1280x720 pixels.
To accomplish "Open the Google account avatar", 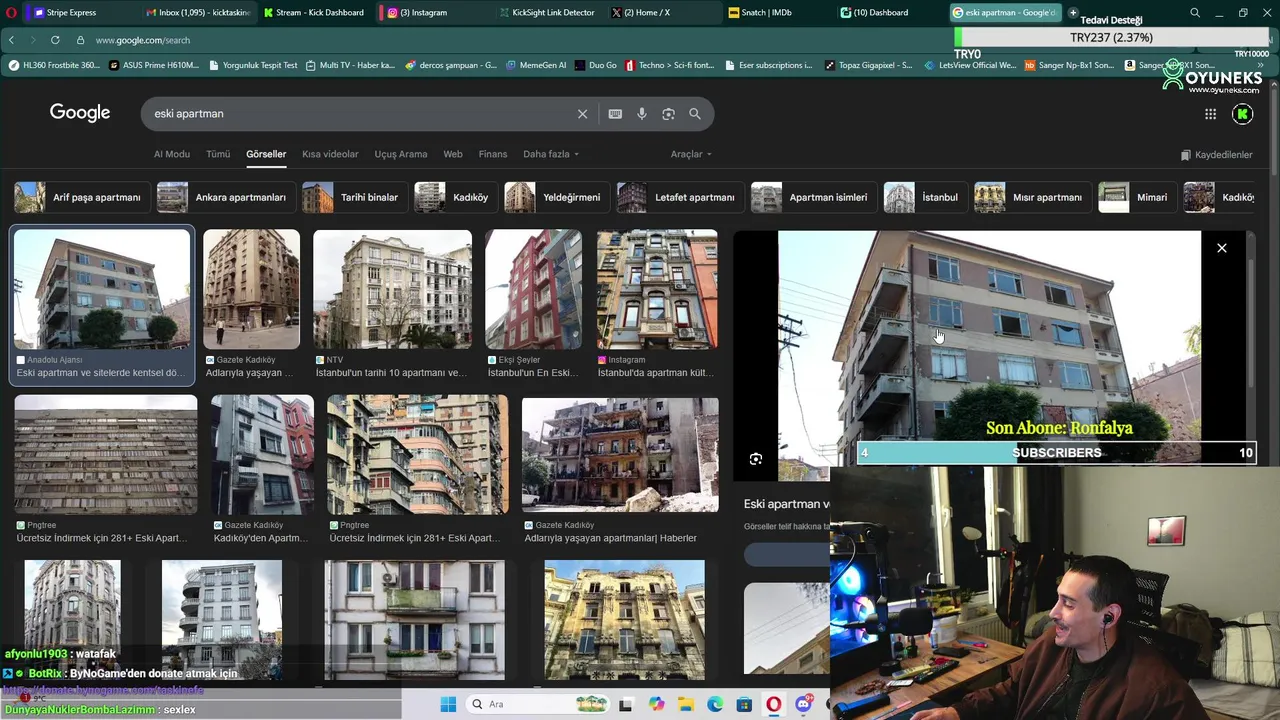I will tap(1242, 114).
